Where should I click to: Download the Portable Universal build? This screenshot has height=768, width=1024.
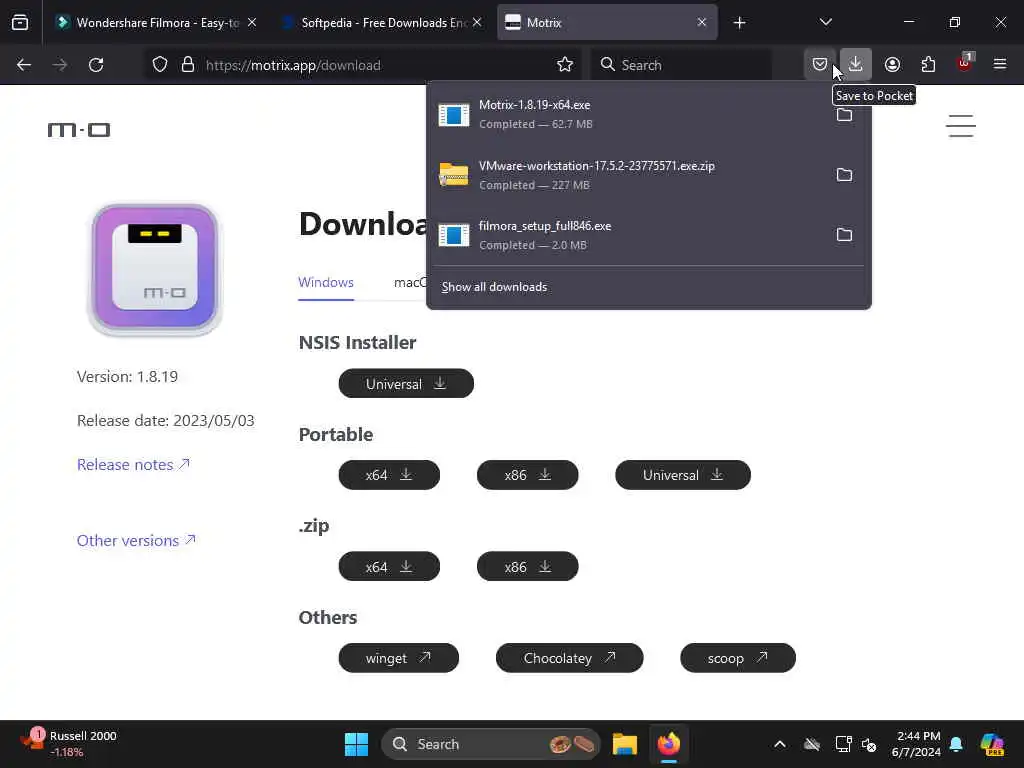point(683,475)
